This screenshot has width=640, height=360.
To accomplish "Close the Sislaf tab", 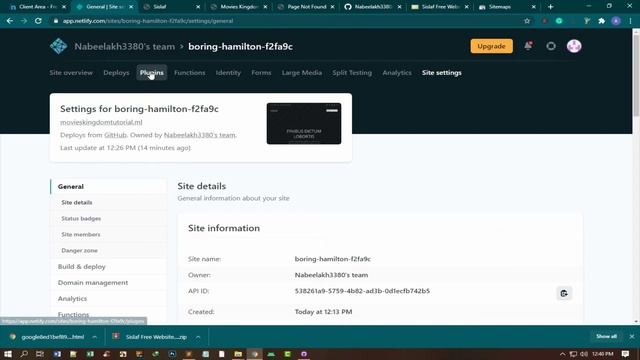I will 198,7.
